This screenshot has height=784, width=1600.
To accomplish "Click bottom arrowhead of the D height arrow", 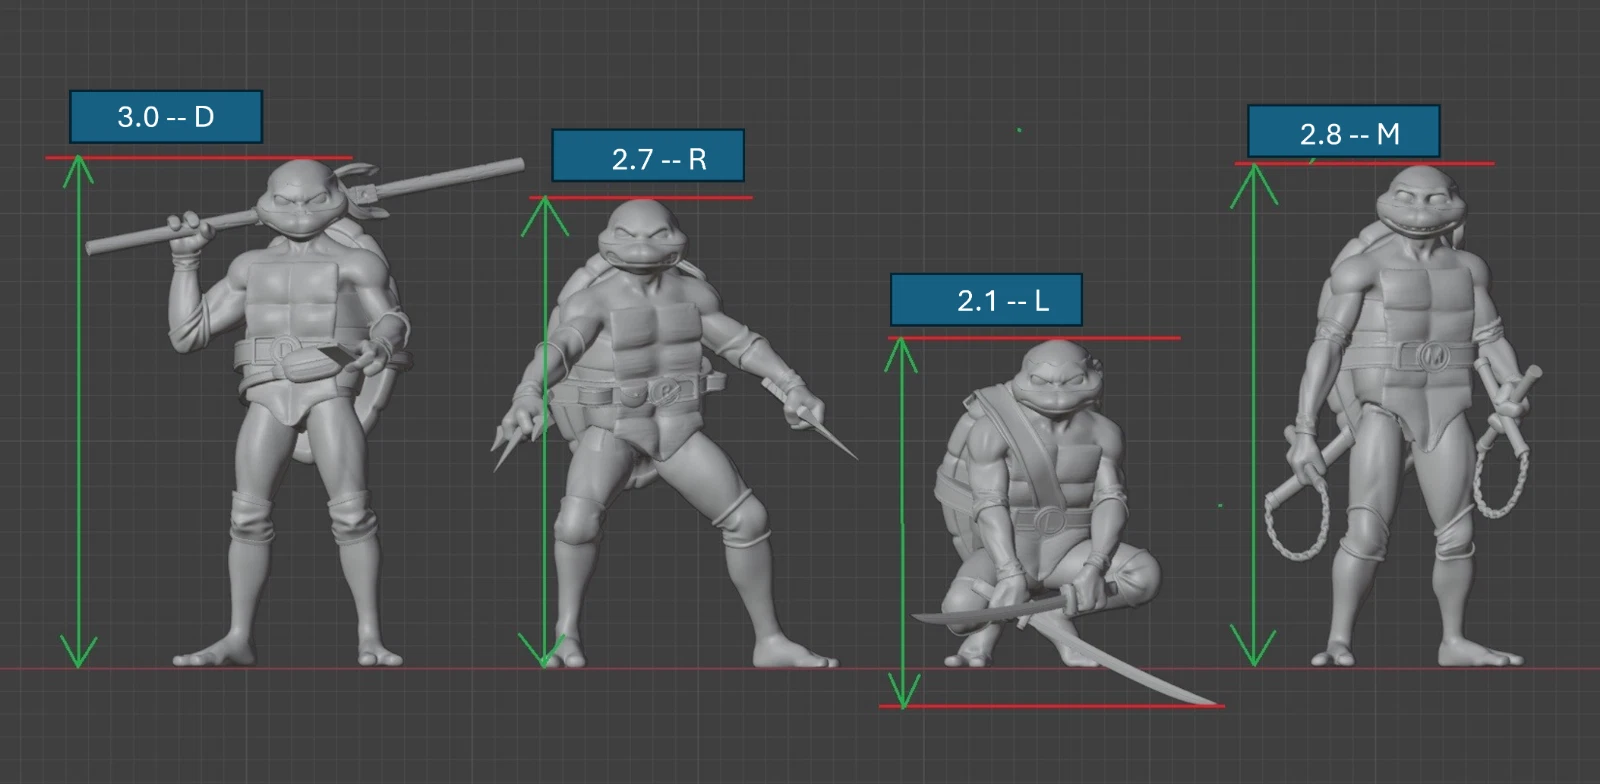I will 78,655.
